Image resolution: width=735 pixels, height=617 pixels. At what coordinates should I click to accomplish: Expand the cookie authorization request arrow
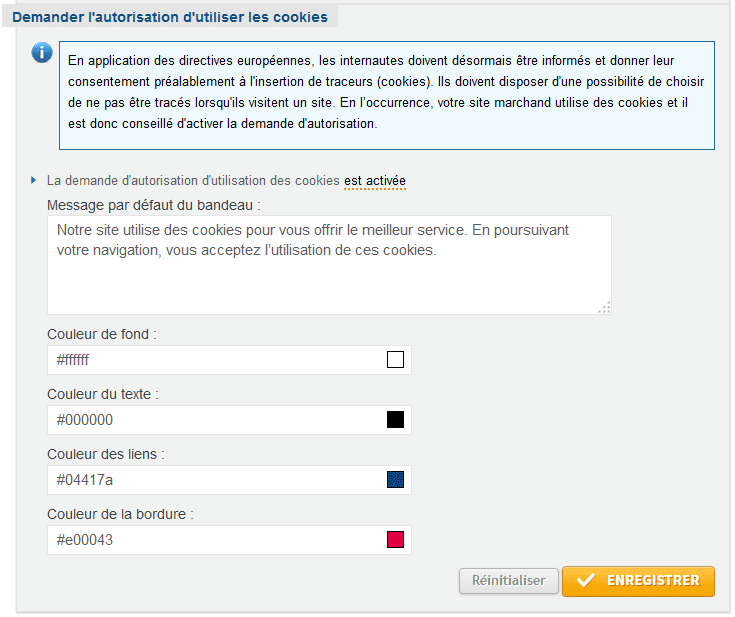tap(33, 180)
